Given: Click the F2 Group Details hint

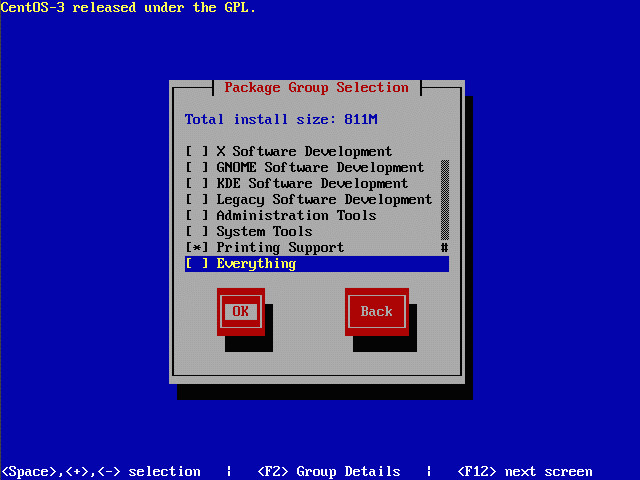Looking at the screenshot, I should coord(329,471).
